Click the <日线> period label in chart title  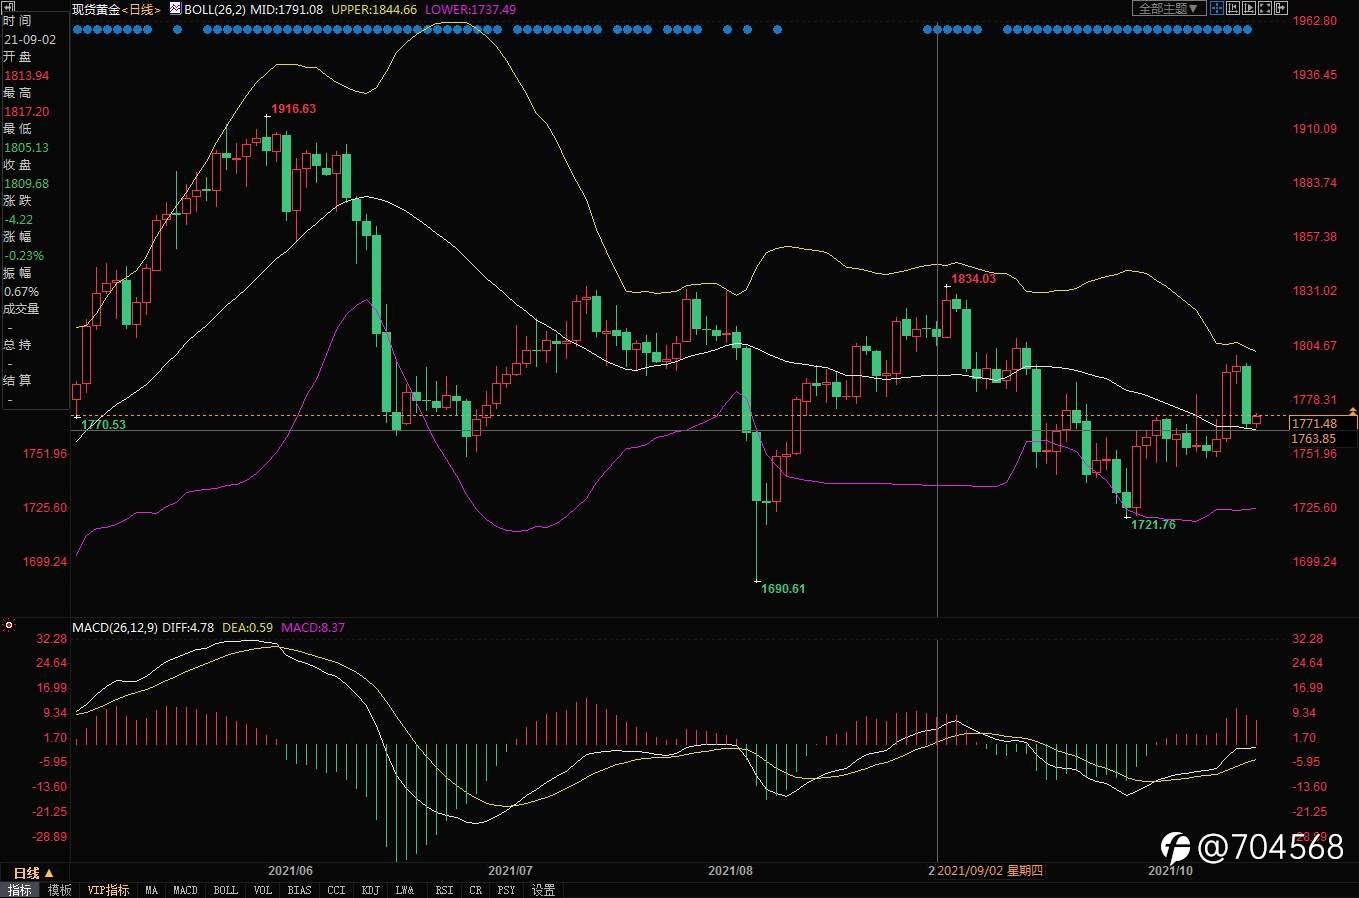tap(141, 9)
